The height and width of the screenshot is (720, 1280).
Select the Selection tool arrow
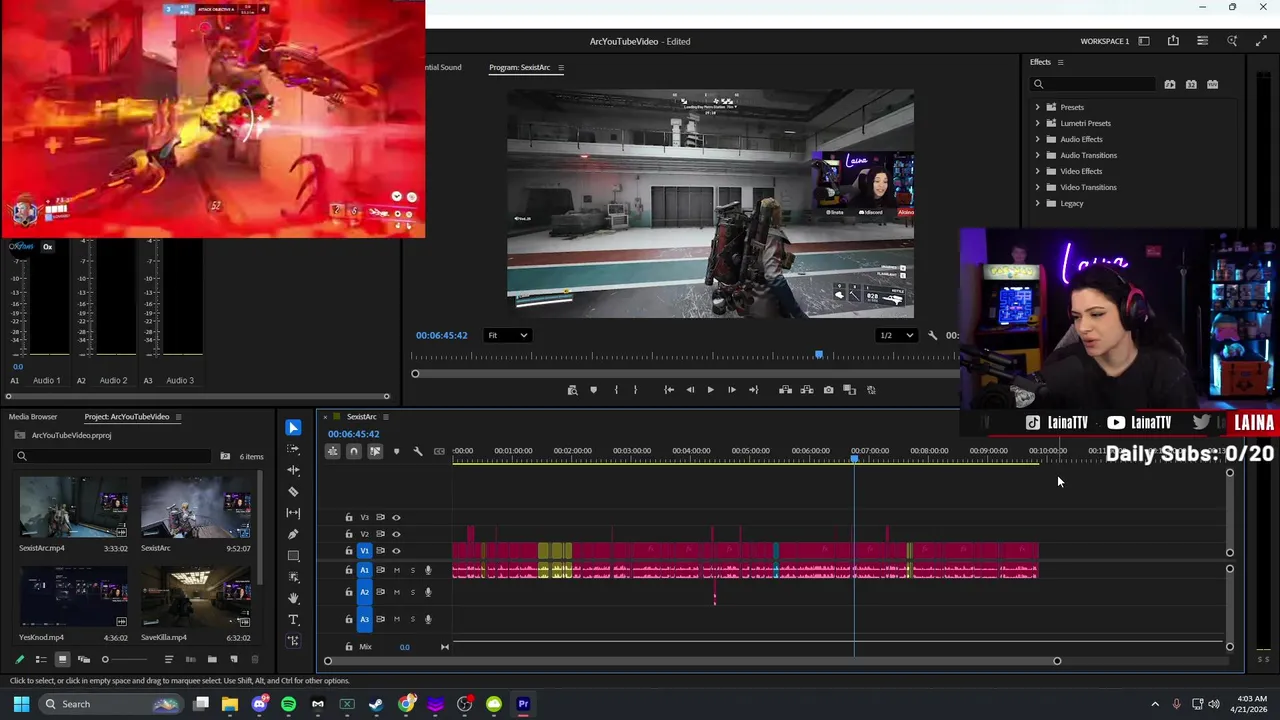[x=293, y=428]
